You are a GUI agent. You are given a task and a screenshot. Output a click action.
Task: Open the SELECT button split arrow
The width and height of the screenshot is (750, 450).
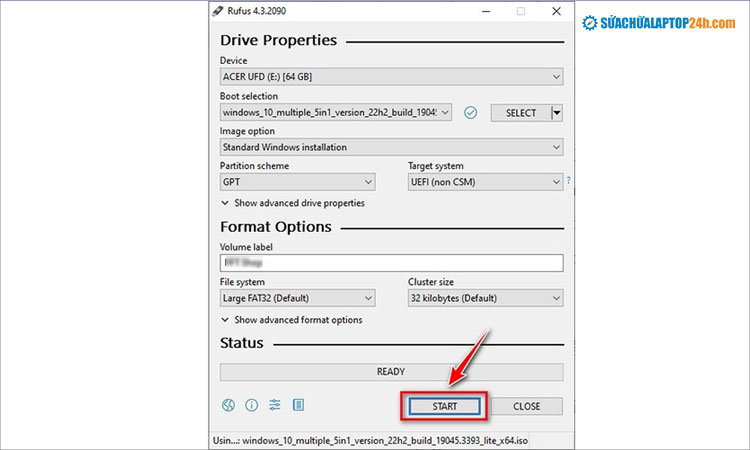click(557, 113)
